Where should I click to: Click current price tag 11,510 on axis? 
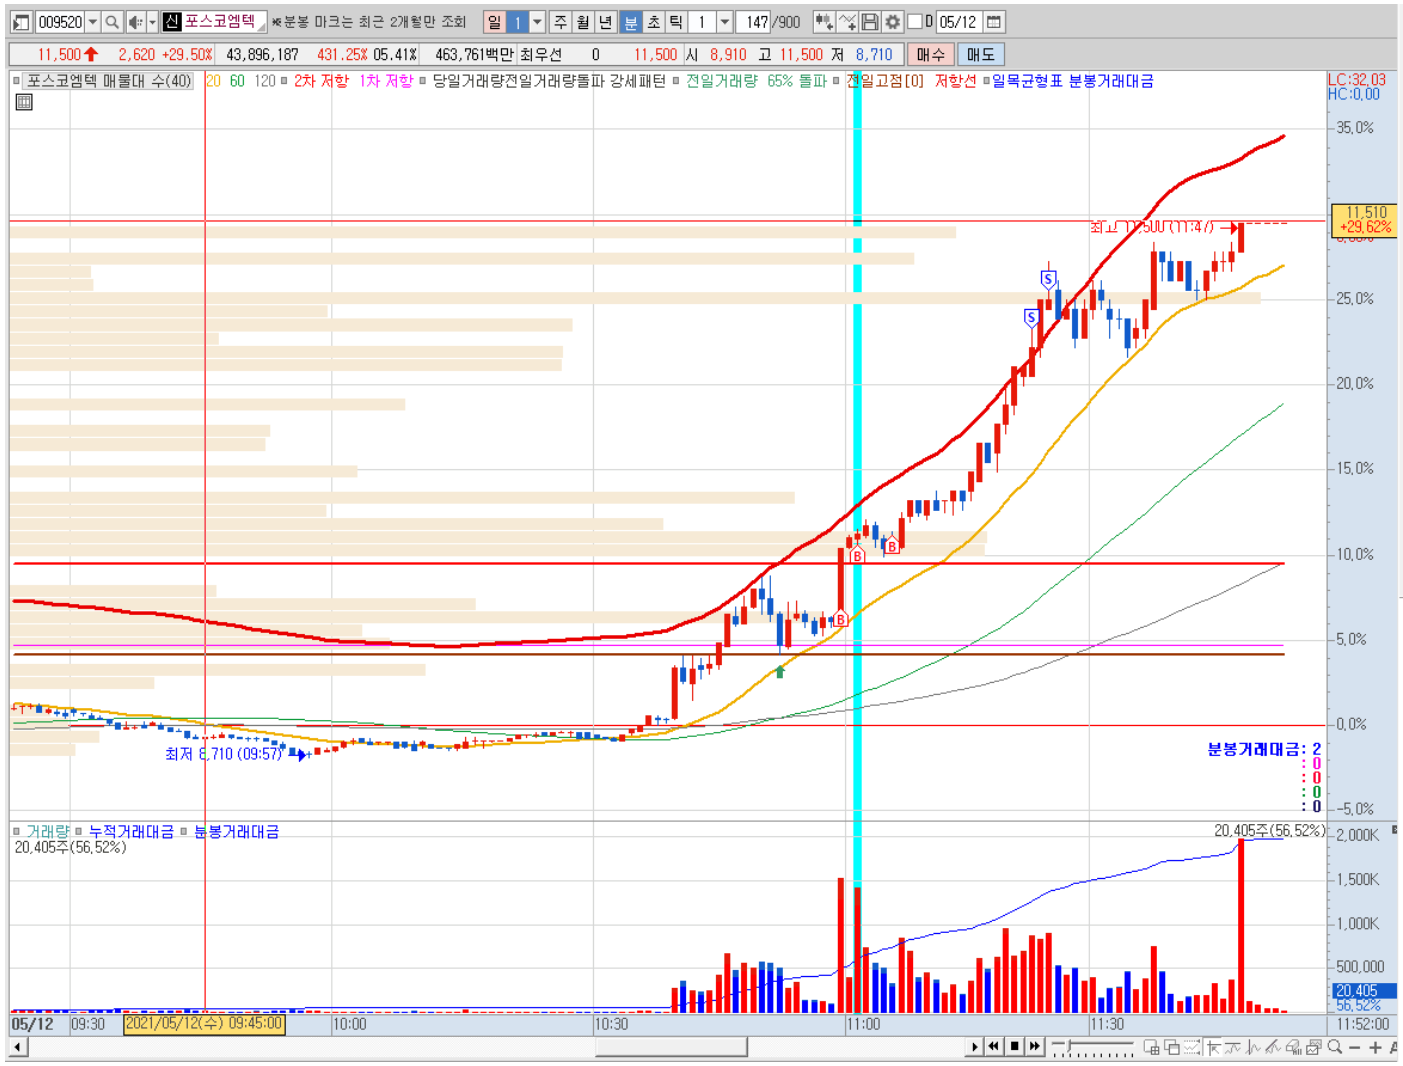point(1366,219)
